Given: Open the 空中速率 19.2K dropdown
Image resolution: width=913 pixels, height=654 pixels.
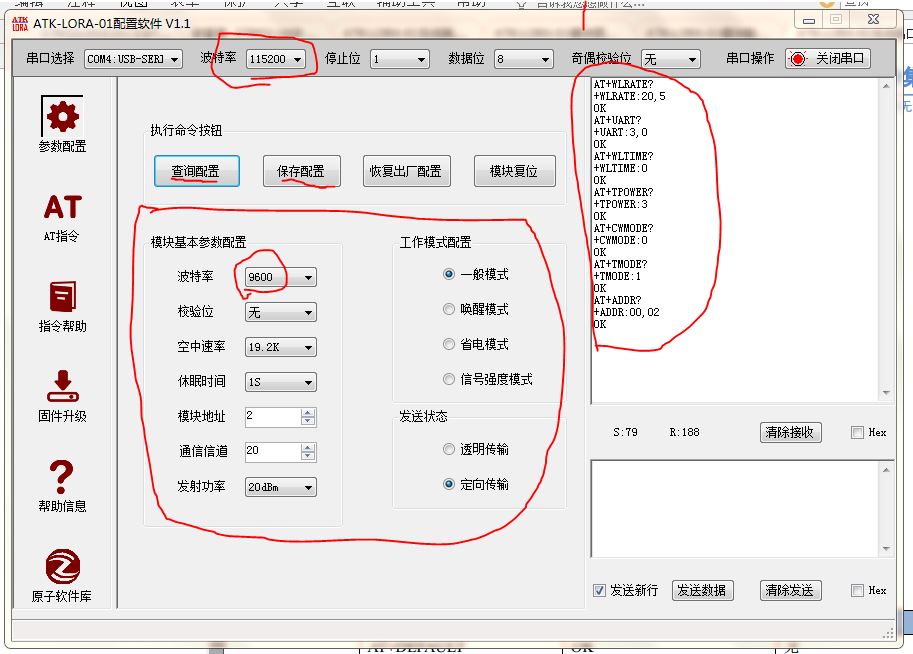Looking at the screenshot, I should [x=281, y=347].
